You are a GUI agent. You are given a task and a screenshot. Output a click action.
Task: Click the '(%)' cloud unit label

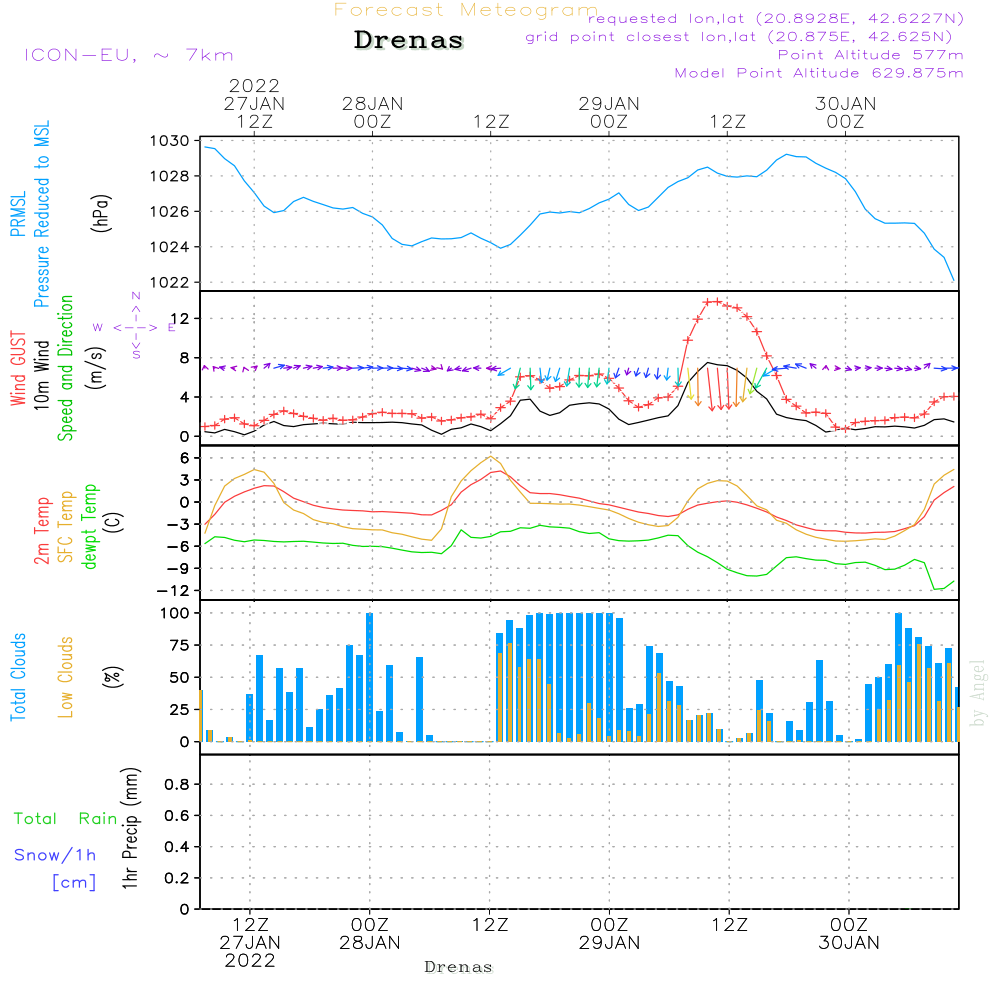pos(113,677)
